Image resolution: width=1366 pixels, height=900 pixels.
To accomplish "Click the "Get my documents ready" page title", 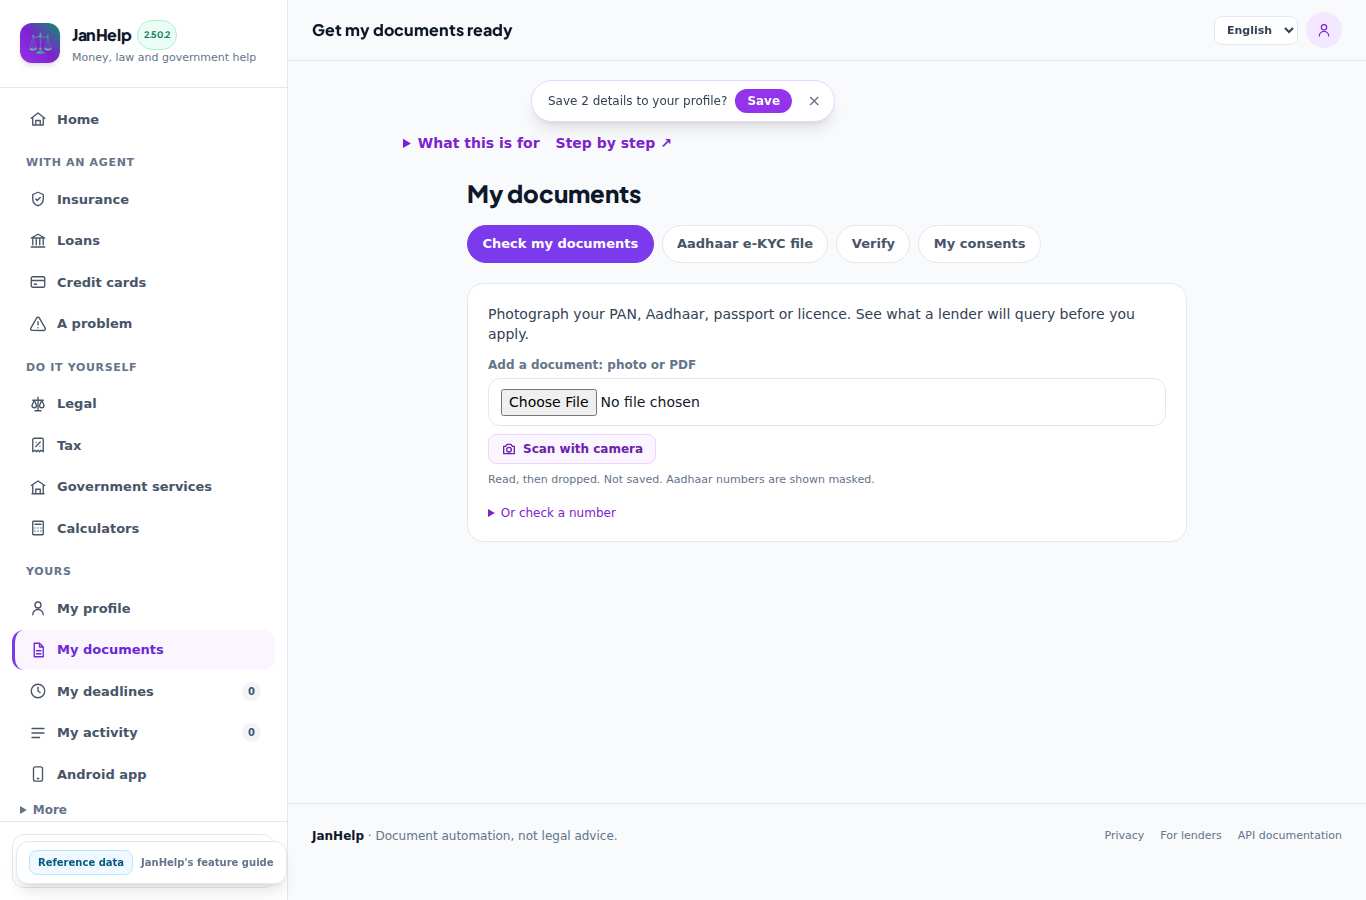I will 412,30.
